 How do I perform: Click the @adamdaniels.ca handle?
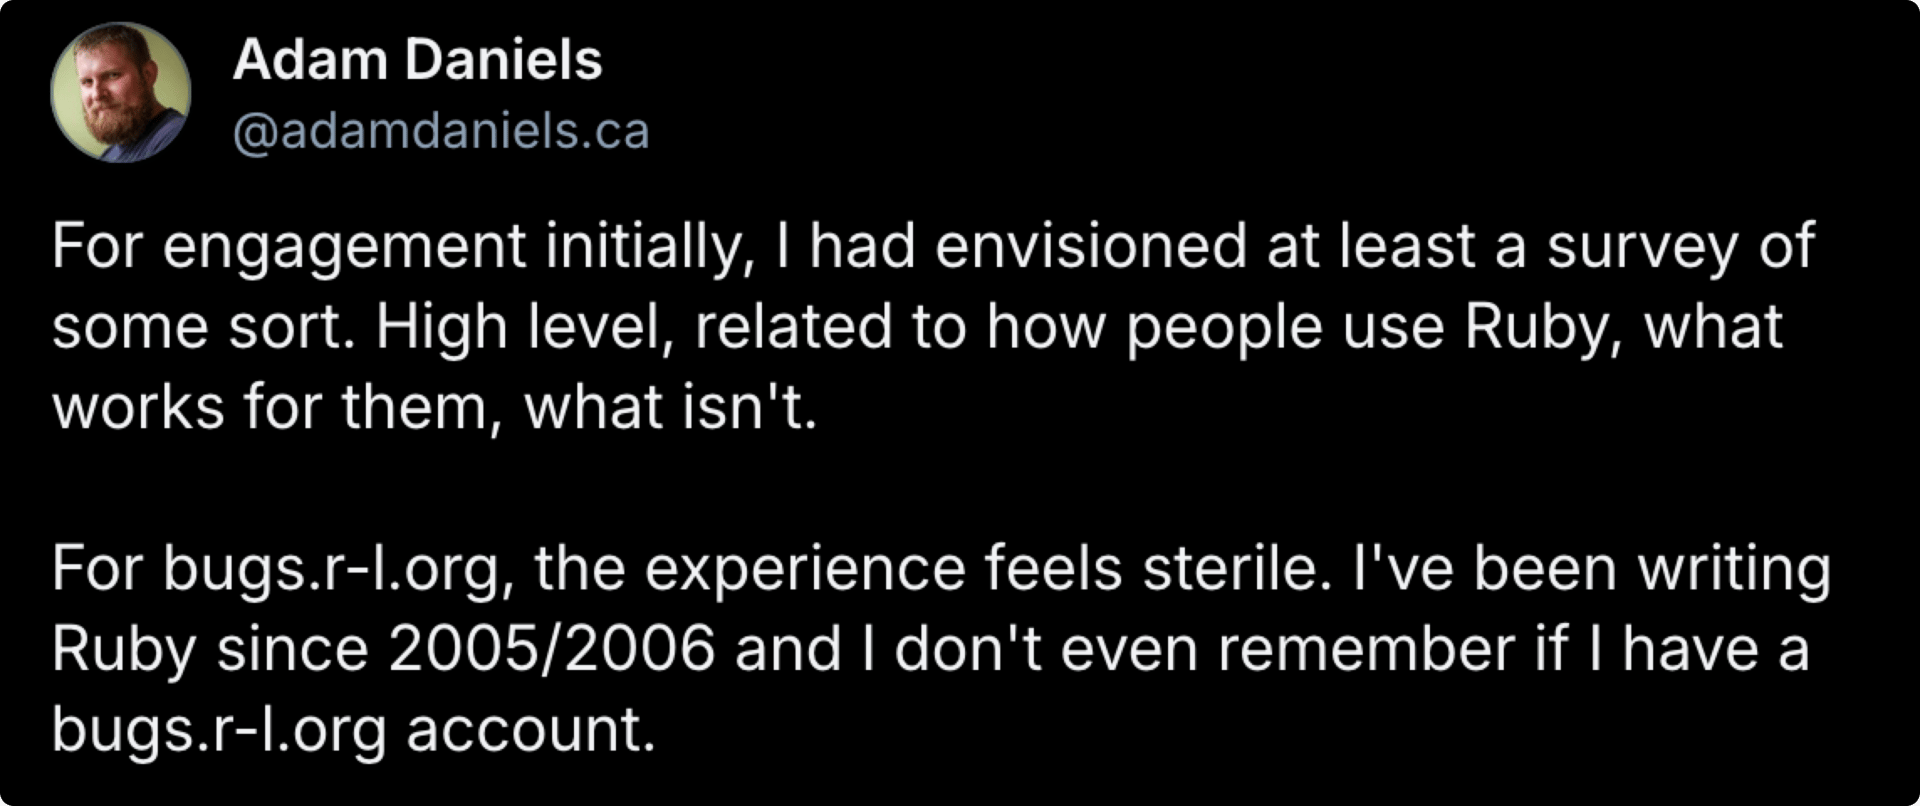coord(441,131)
